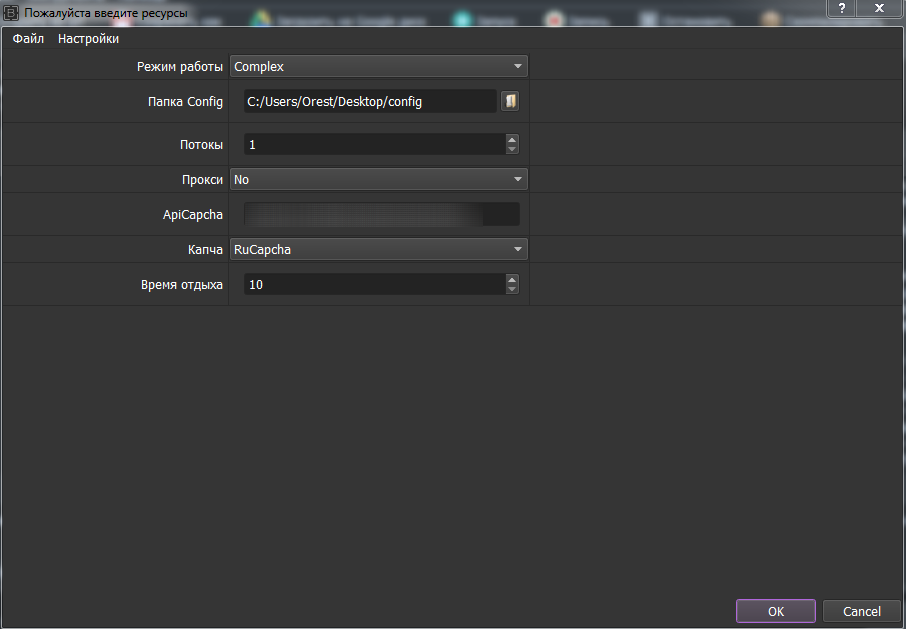
Task: Click the application icon in the title bar
Action: [x=11, y=12]
